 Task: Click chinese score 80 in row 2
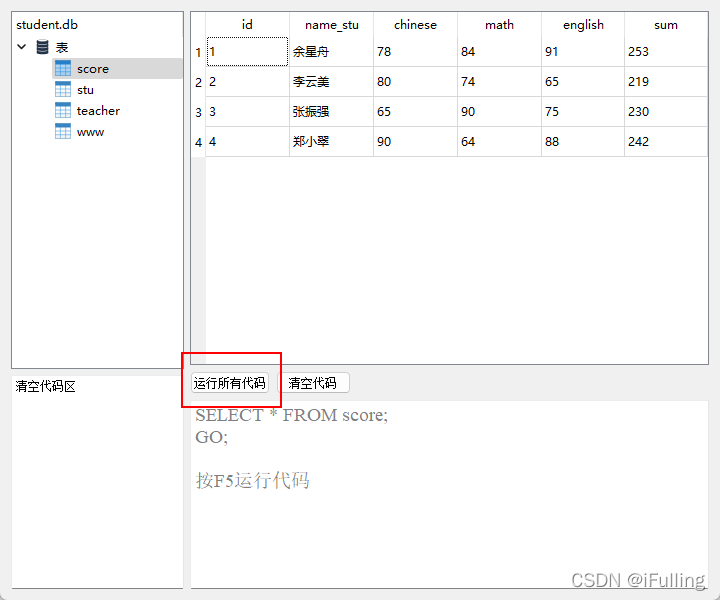coord(415,82)
